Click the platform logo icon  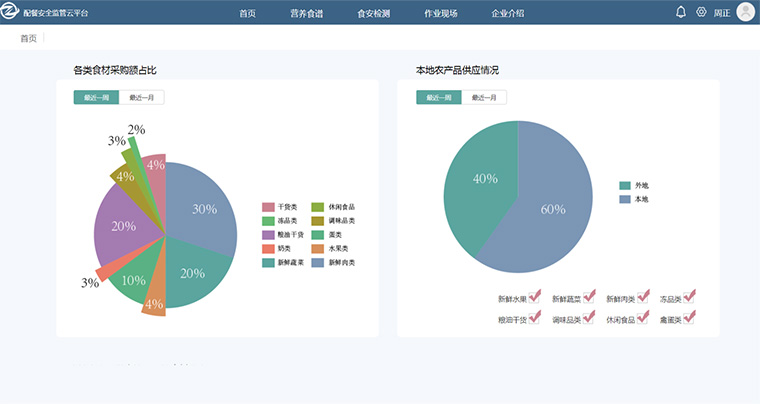tap(11, 12)
